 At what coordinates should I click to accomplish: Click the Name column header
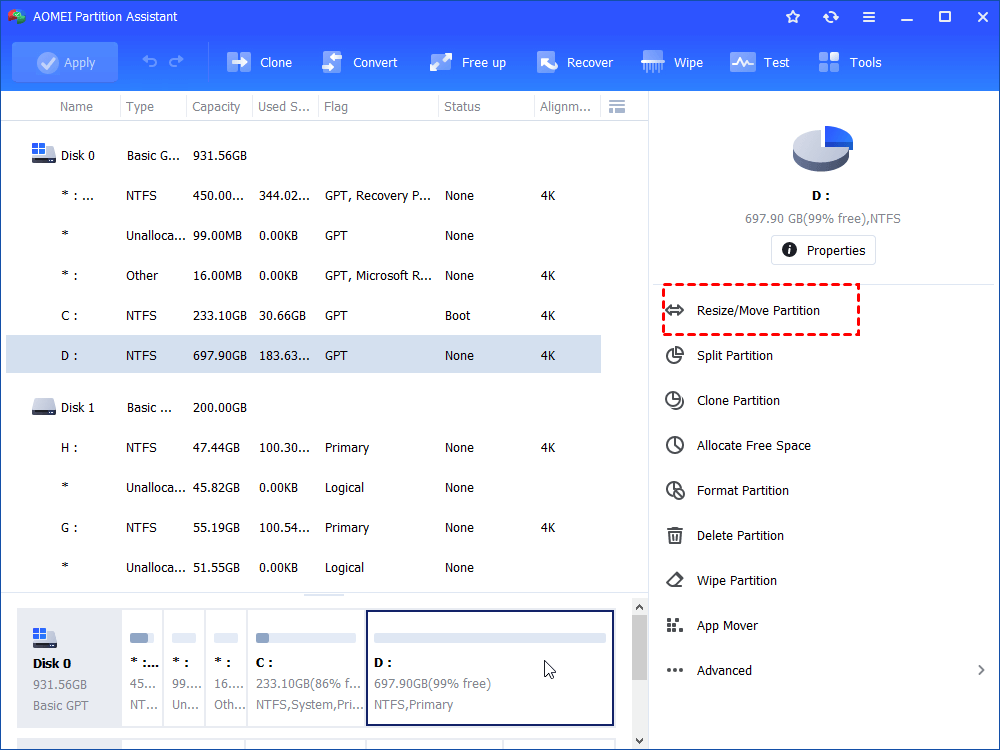pyautogui.click(x=76, y=107)
